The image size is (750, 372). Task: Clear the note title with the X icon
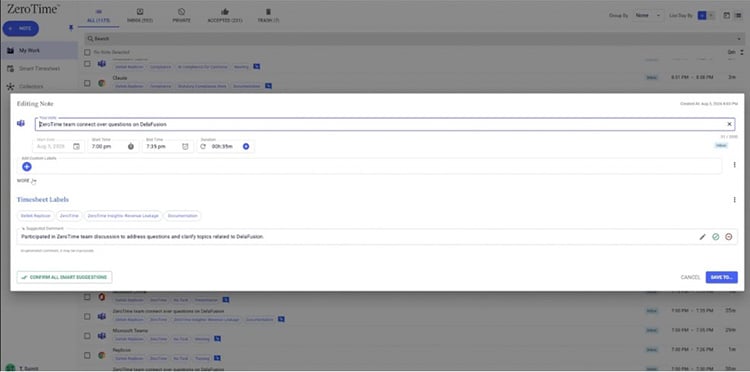click(729, 124)
